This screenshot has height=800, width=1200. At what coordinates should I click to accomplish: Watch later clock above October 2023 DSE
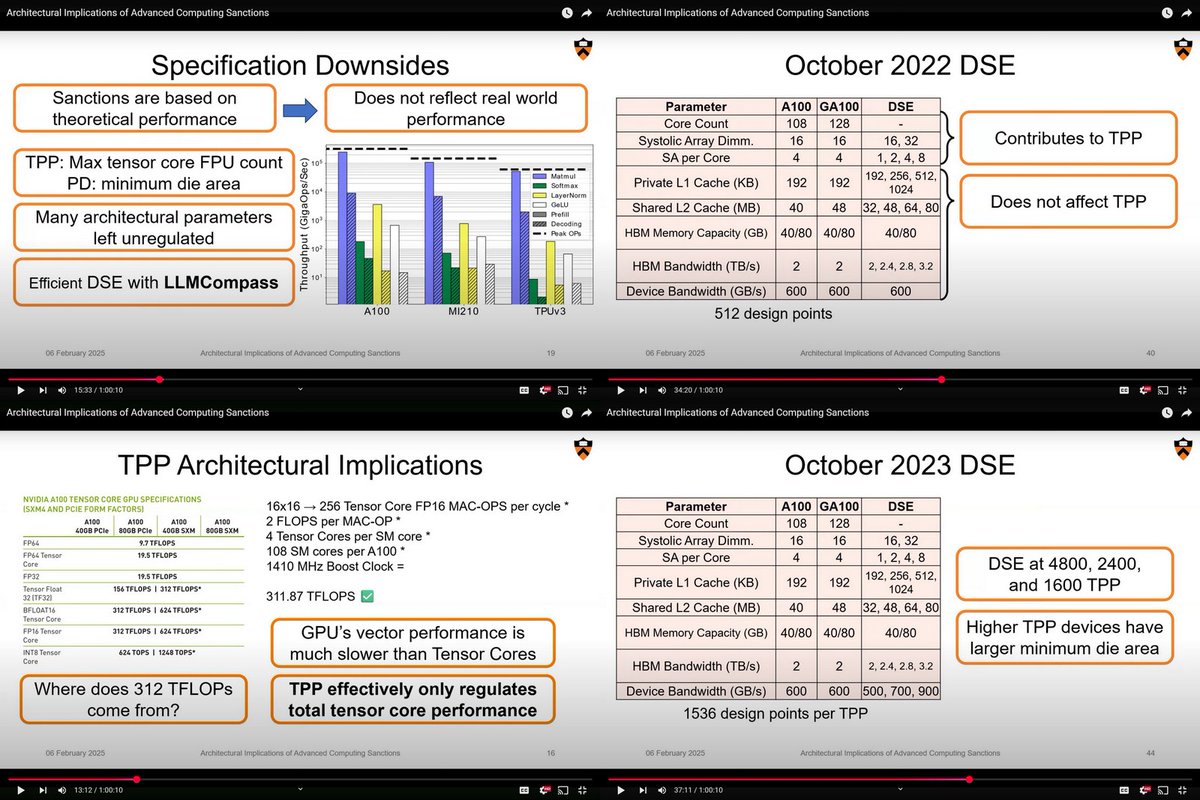pyautogui.click(x=1167, y=412)
